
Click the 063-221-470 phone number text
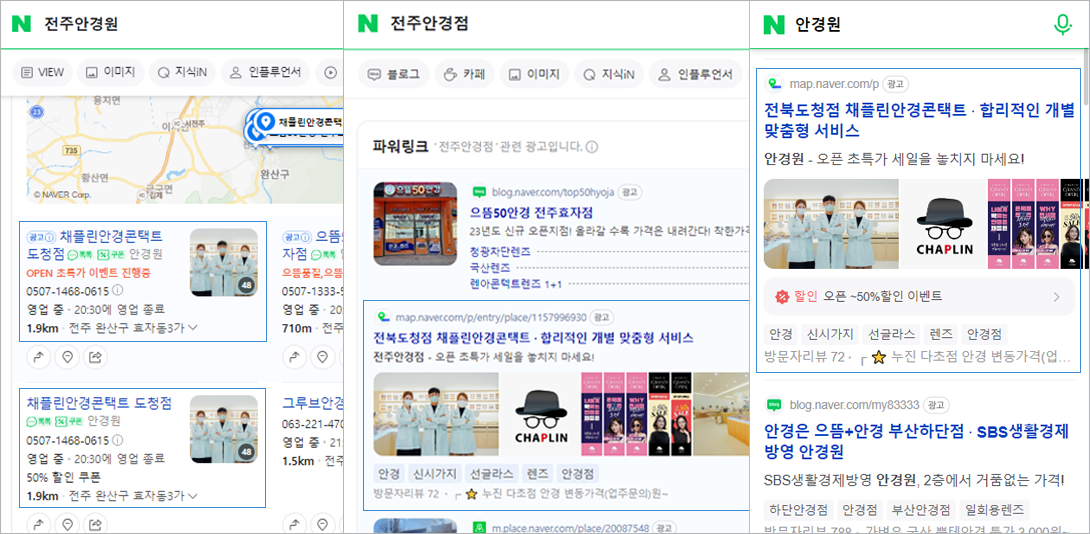(313, 423)
